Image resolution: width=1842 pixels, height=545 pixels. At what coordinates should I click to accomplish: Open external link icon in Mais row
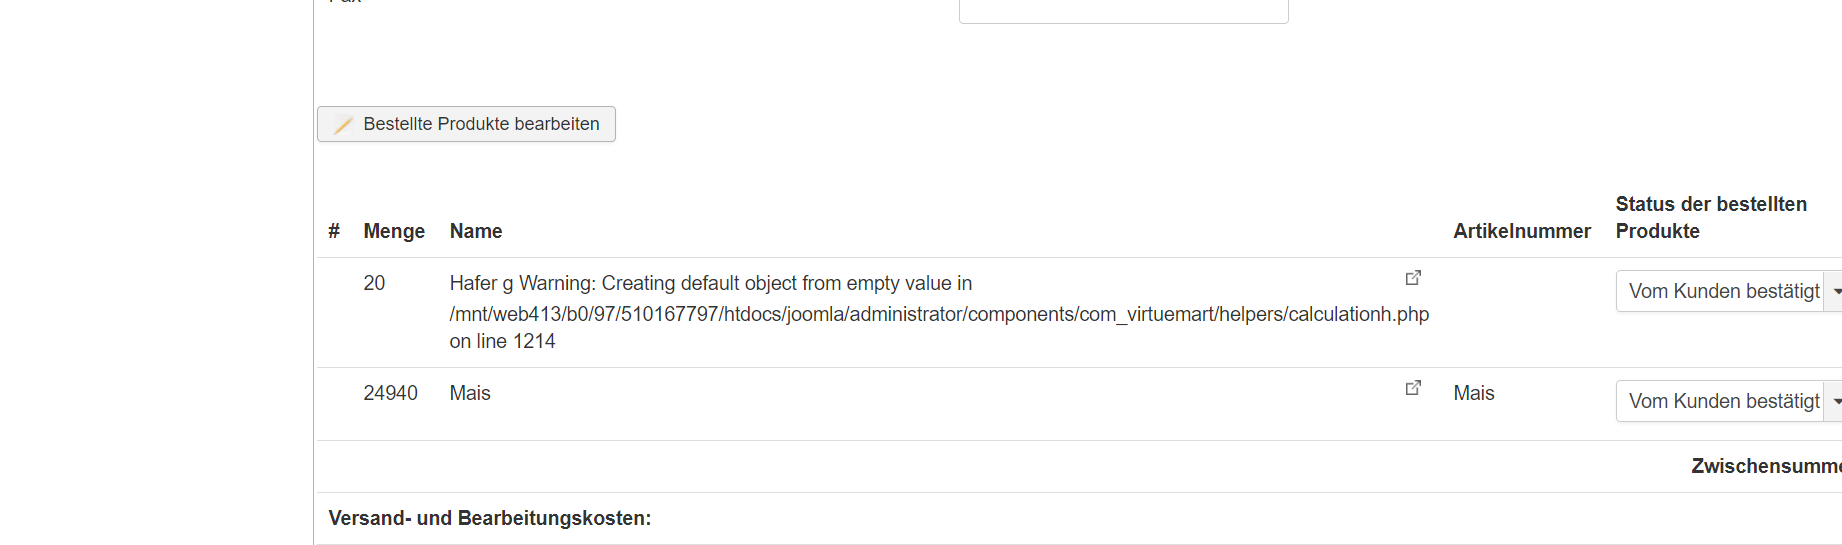pos(1413,388)
